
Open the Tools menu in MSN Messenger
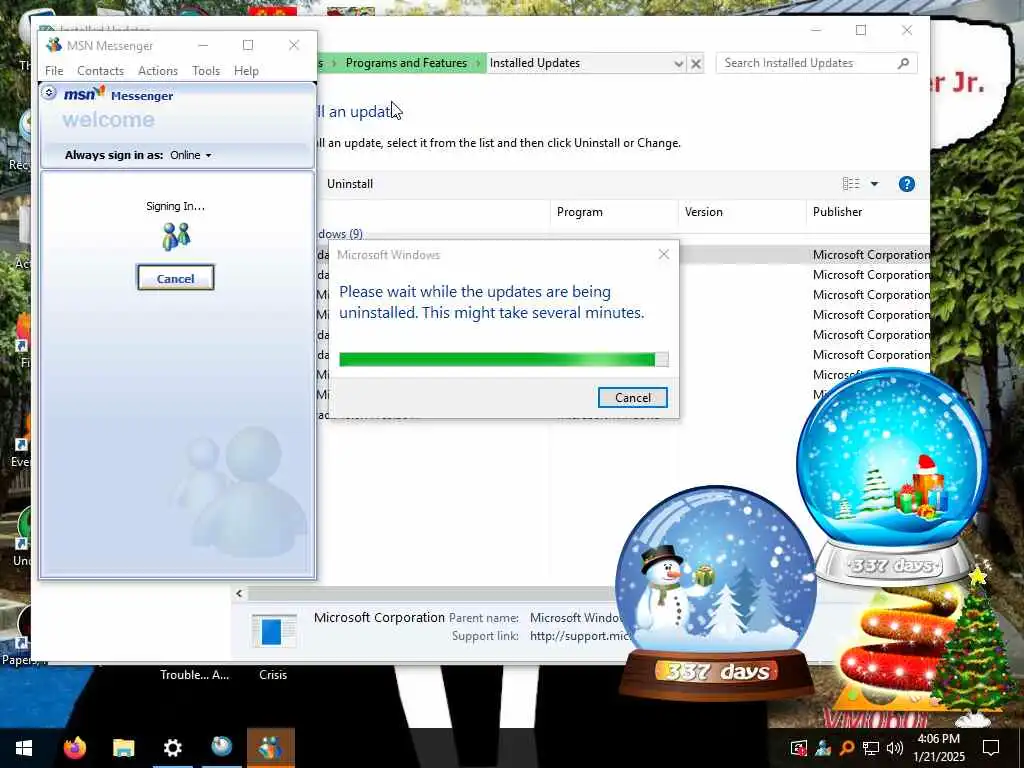(206, 71)
